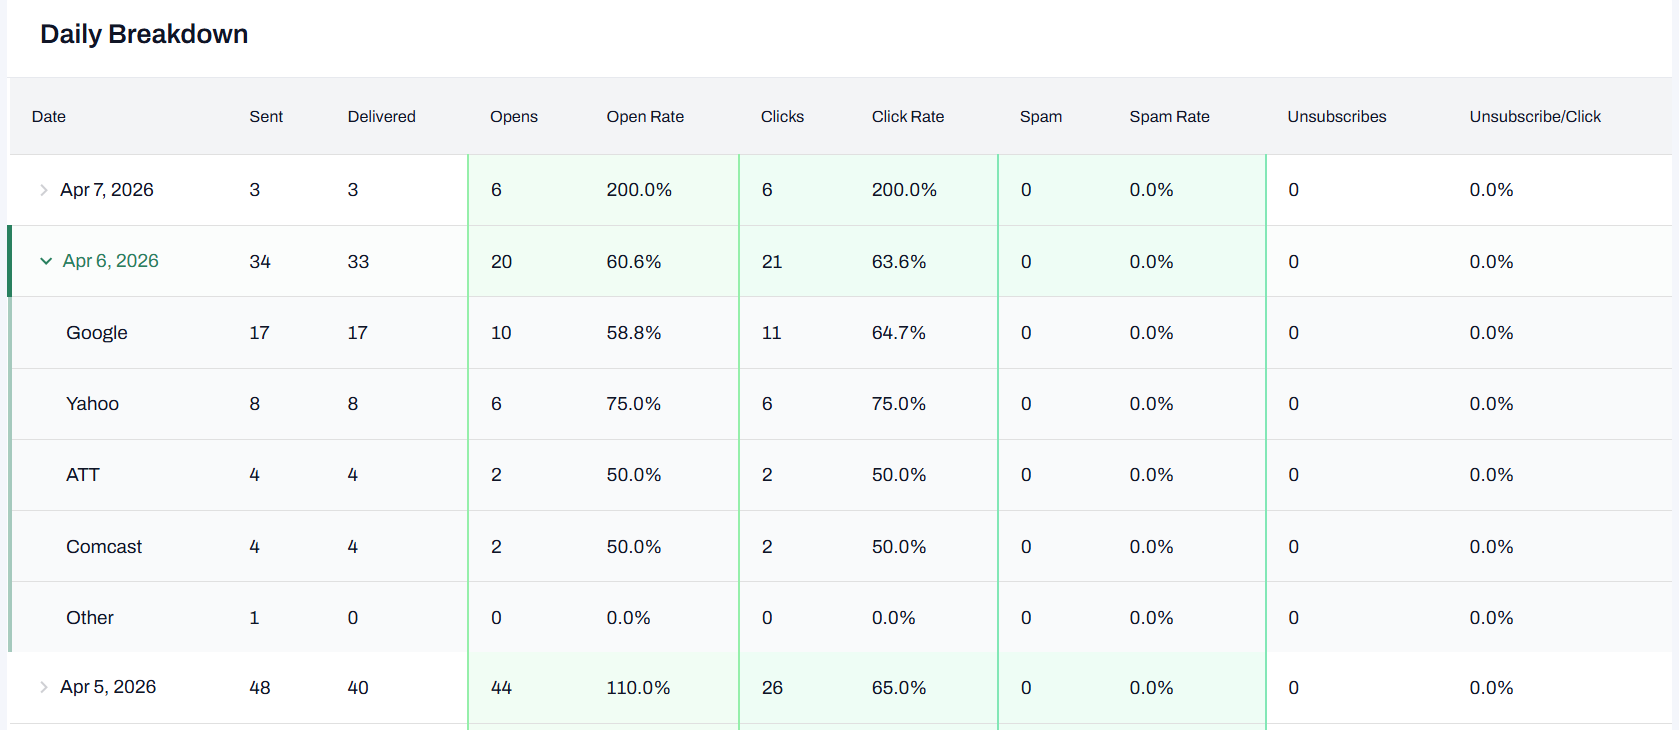Click the Date column header
The height and width of the screenshot is (730, 1679).
pos(49,117)
